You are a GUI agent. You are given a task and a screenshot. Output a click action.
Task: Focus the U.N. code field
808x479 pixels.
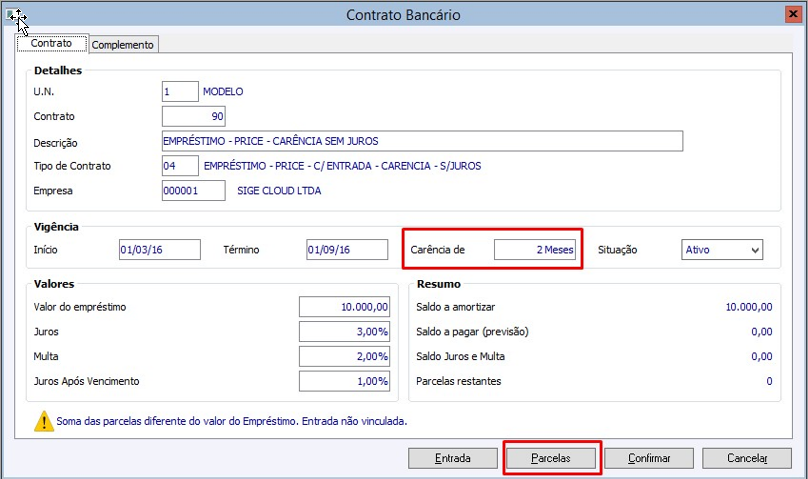point(180,91)
